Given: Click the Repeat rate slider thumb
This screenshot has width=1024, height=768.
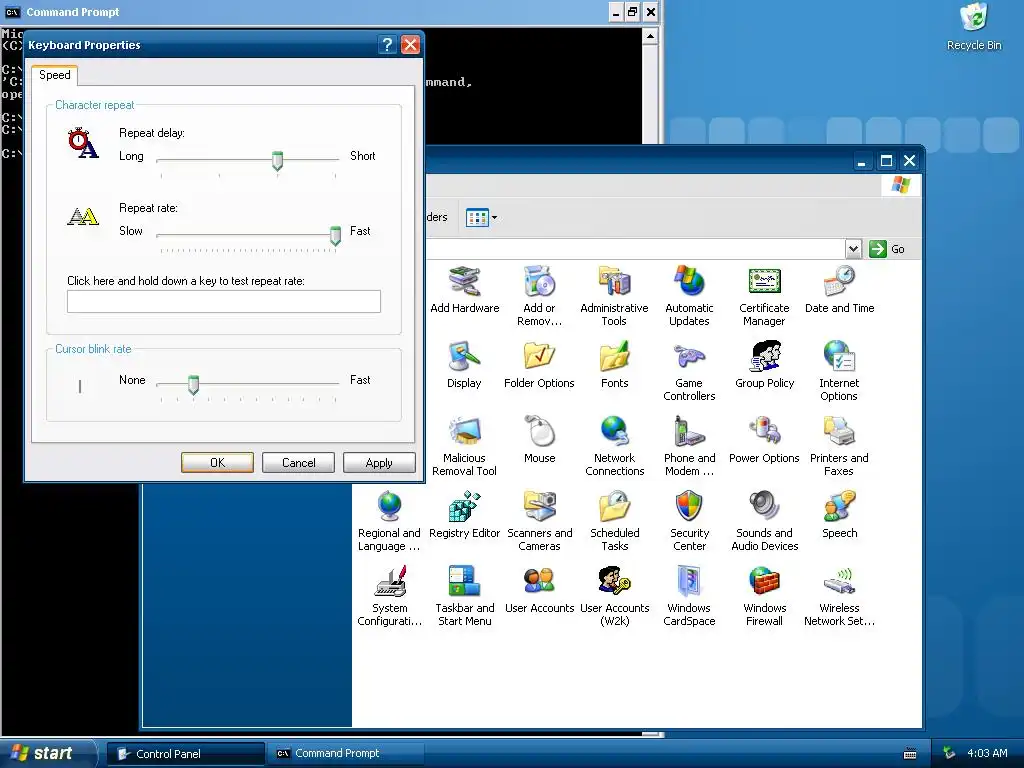Looking at the screenshot, I should 335,235.
